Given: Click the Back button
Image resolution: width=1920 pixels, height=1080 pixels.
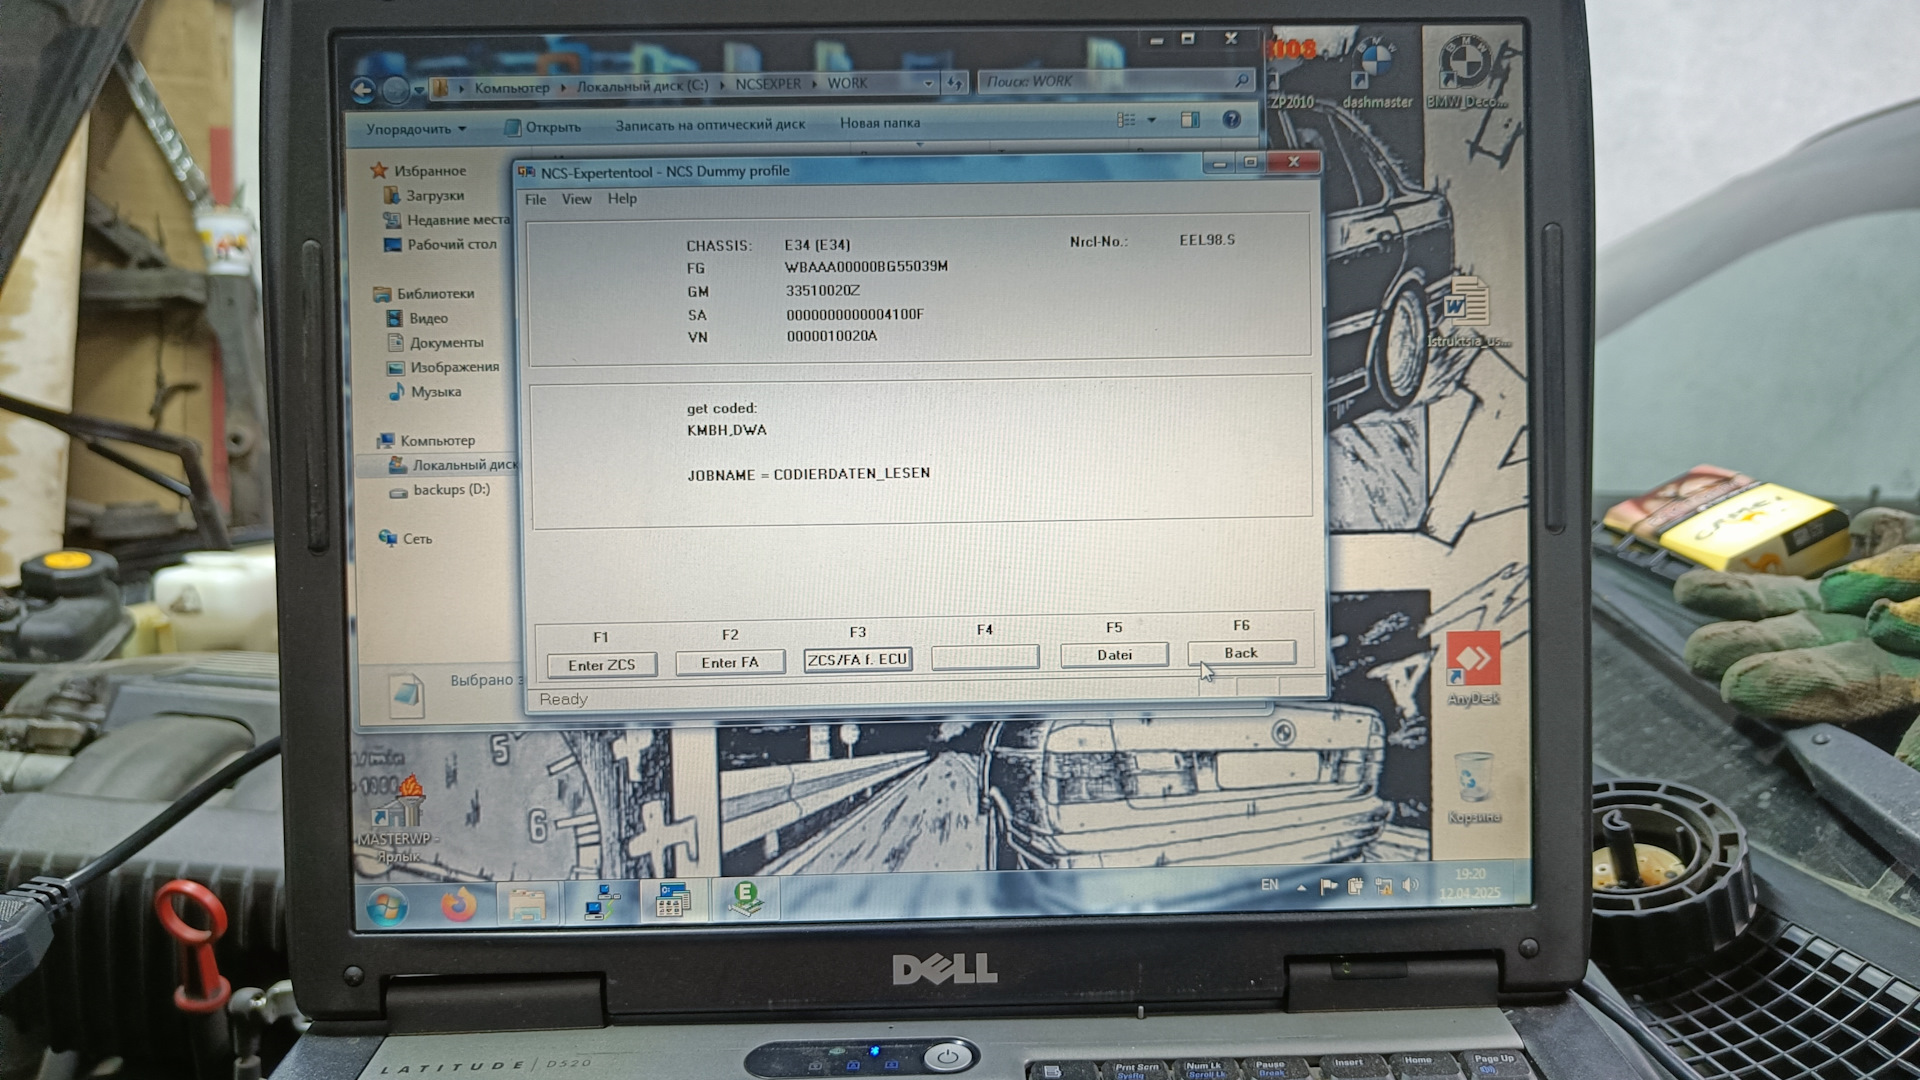Looking at the screenshot, I should [x=1241, y=652].
